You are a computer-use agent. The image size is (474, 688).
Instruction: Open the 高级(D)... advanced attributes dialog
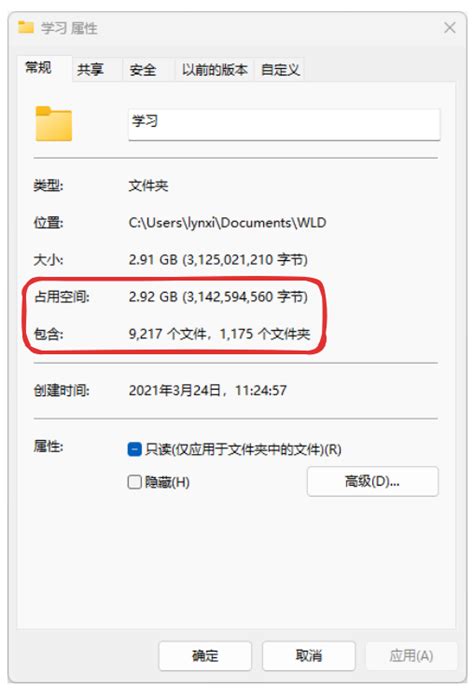point(373,482)
